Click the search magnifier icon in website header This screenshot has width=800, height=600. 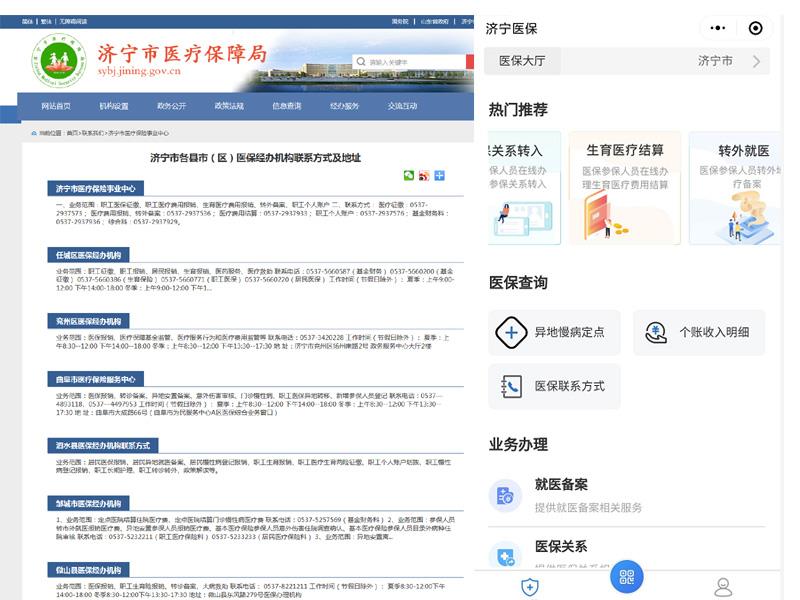point(361,62)
